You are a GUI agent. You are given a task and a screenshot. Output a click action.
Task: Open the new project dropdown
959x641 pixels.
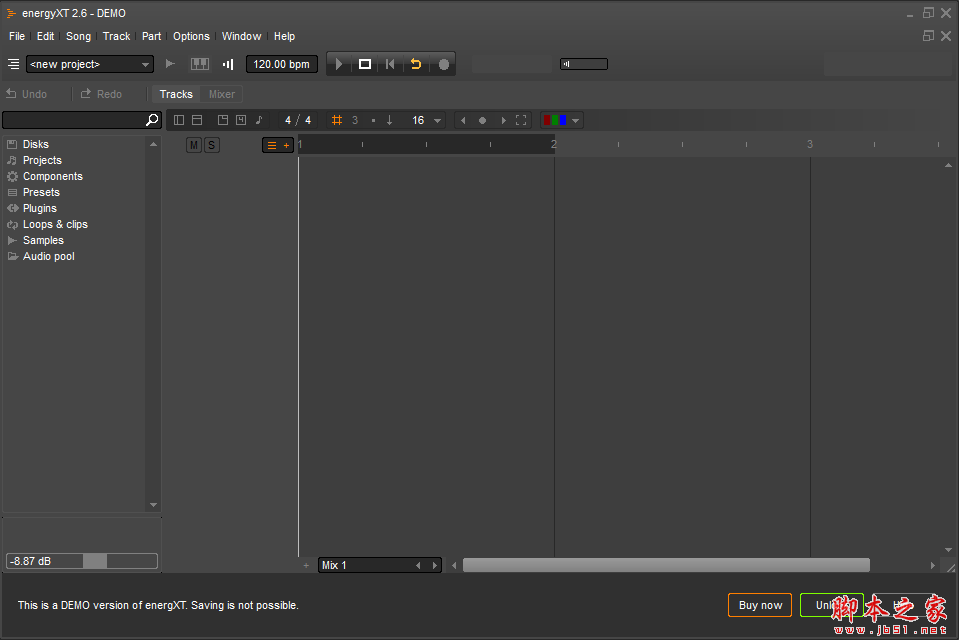click(90, 64)
